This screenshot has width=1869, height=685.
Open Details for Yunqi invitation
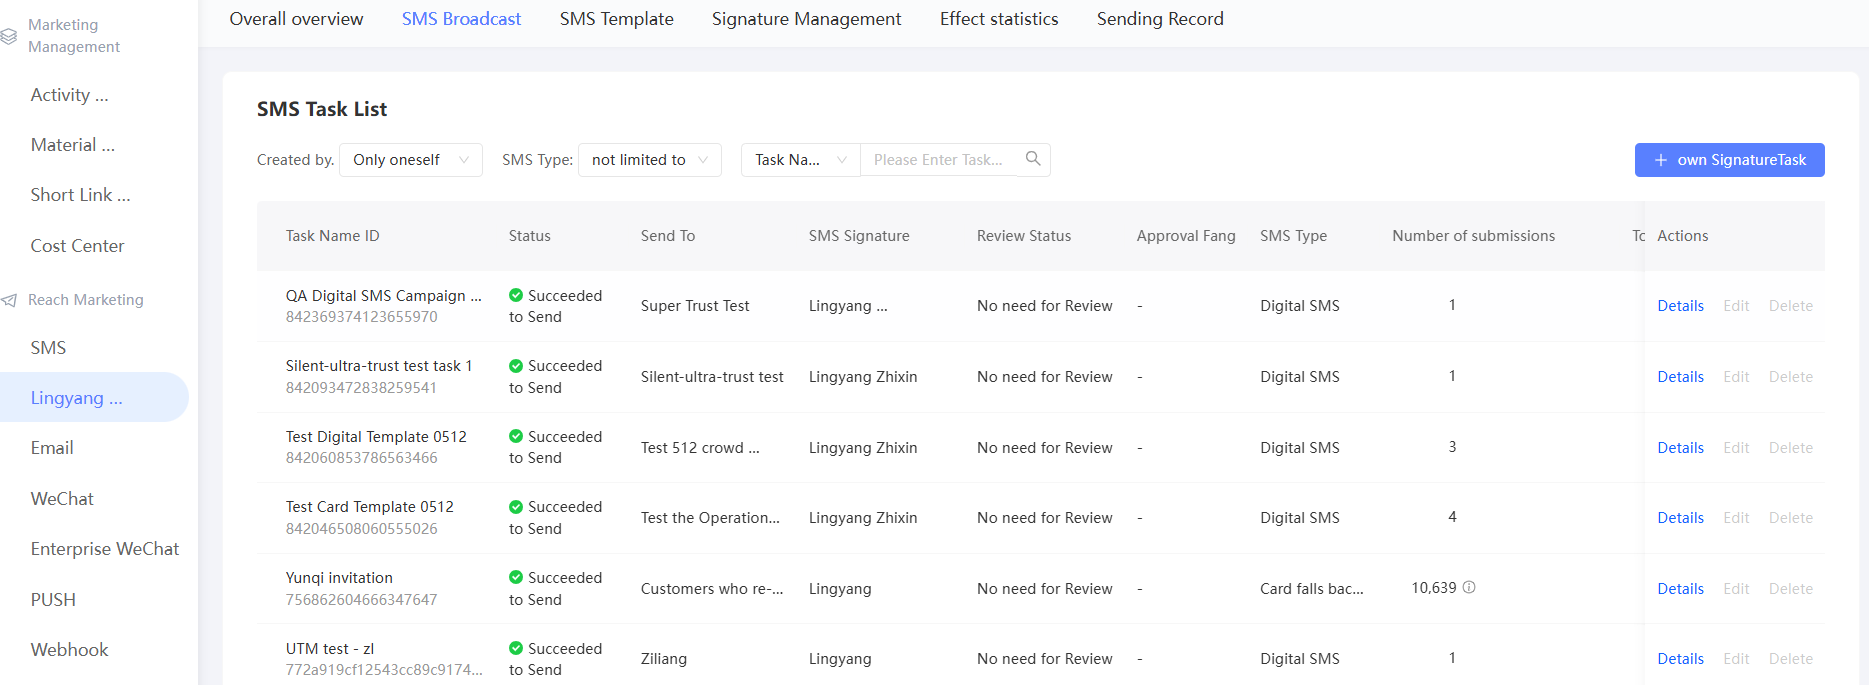coord(1680,589)
